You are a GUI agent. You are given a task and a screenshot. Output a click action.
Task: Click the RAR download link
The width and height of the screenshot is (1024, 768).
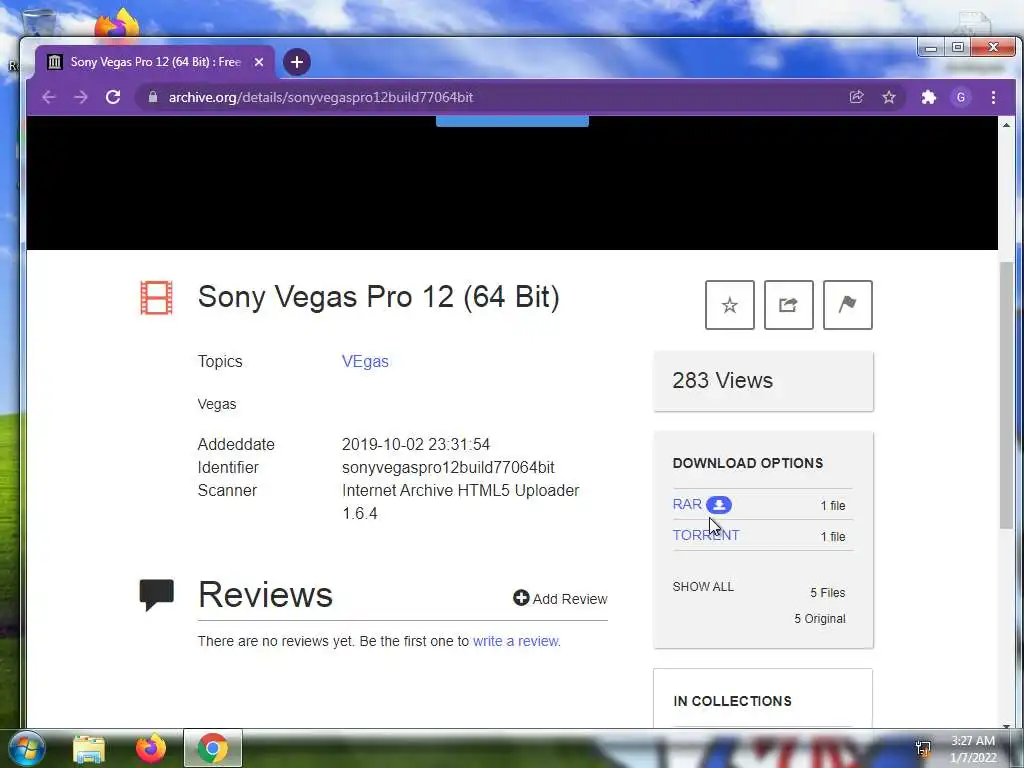click(x=687, y=504)
